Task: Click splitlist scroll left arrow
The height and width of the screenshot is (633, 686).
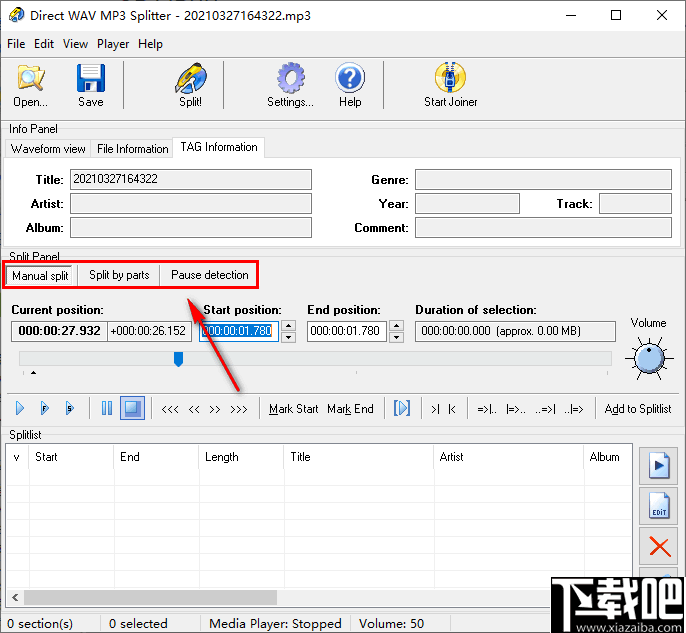Action: 15,597
